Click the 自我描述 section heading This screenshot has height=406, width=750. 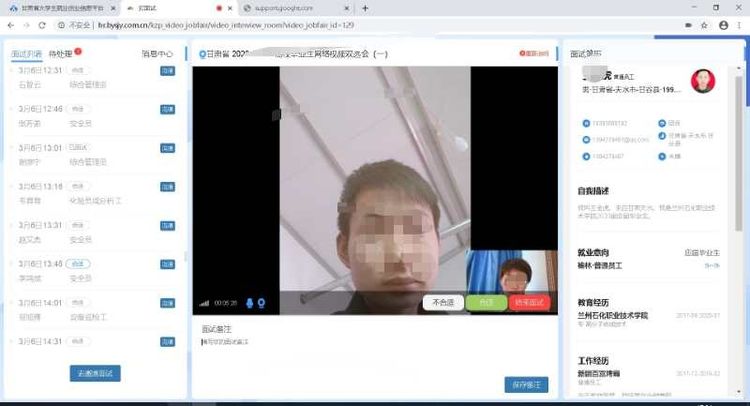(x=593, y=191)
